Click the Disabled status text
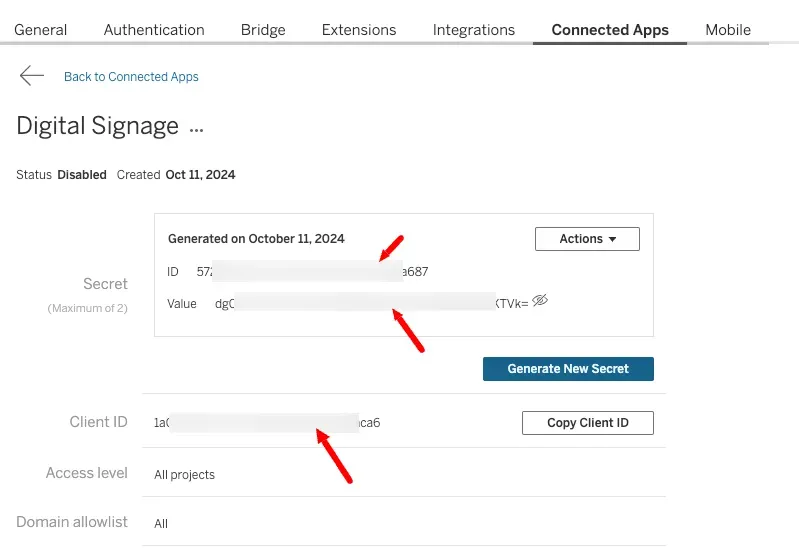 [x=82, y=175]
